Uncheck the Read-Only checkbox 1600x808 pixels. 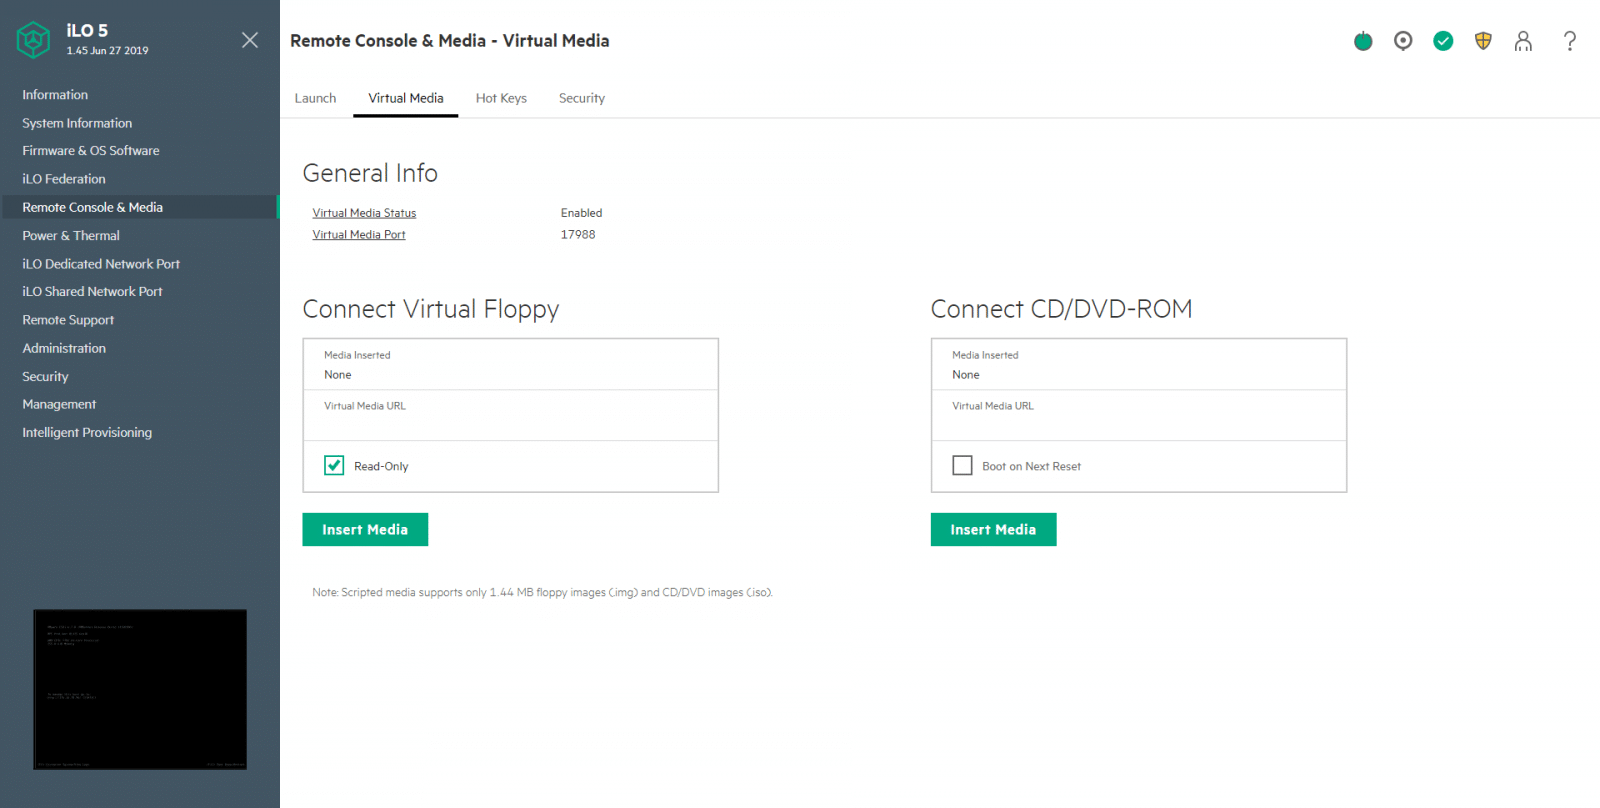pos(334,465)
